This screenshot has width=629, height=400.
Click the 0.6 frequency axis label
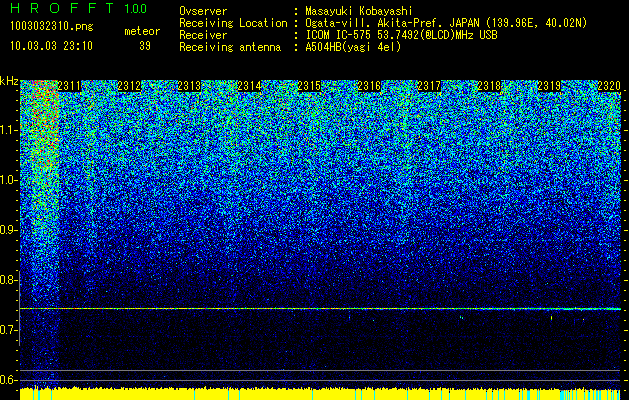pos(9,380)
